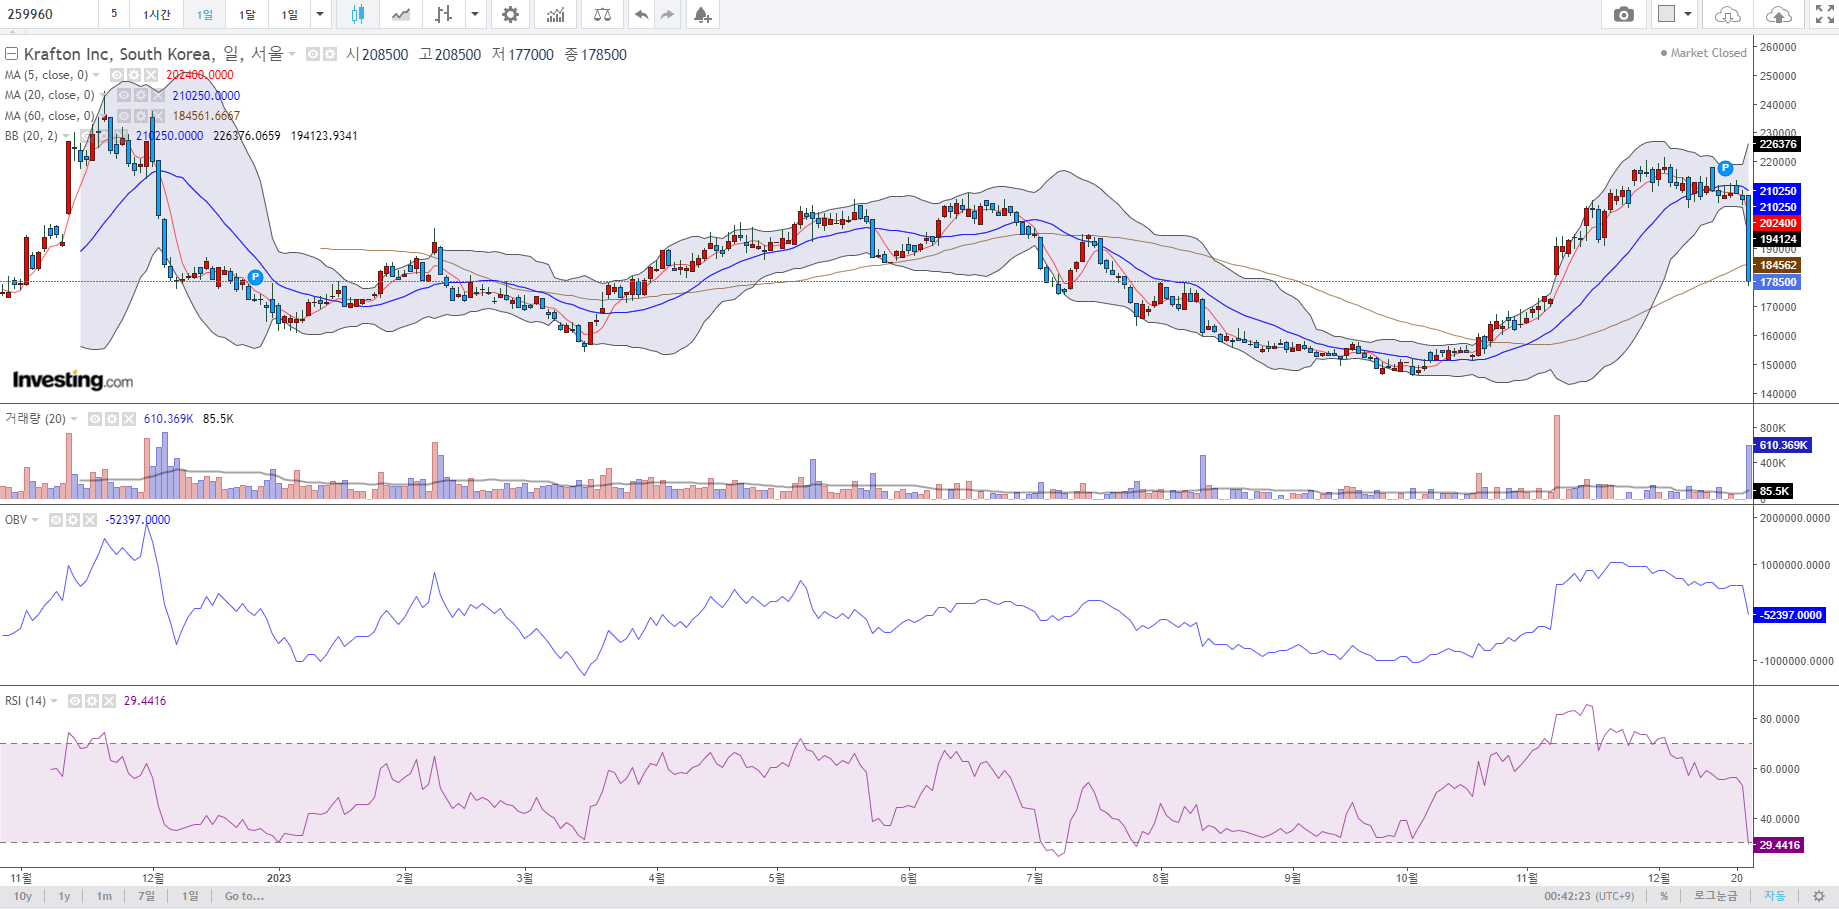The width and height of the screenshot is (1839, 909).
Task: Open layout selection dropdown arrow
Action: (x=1688, y=14)
